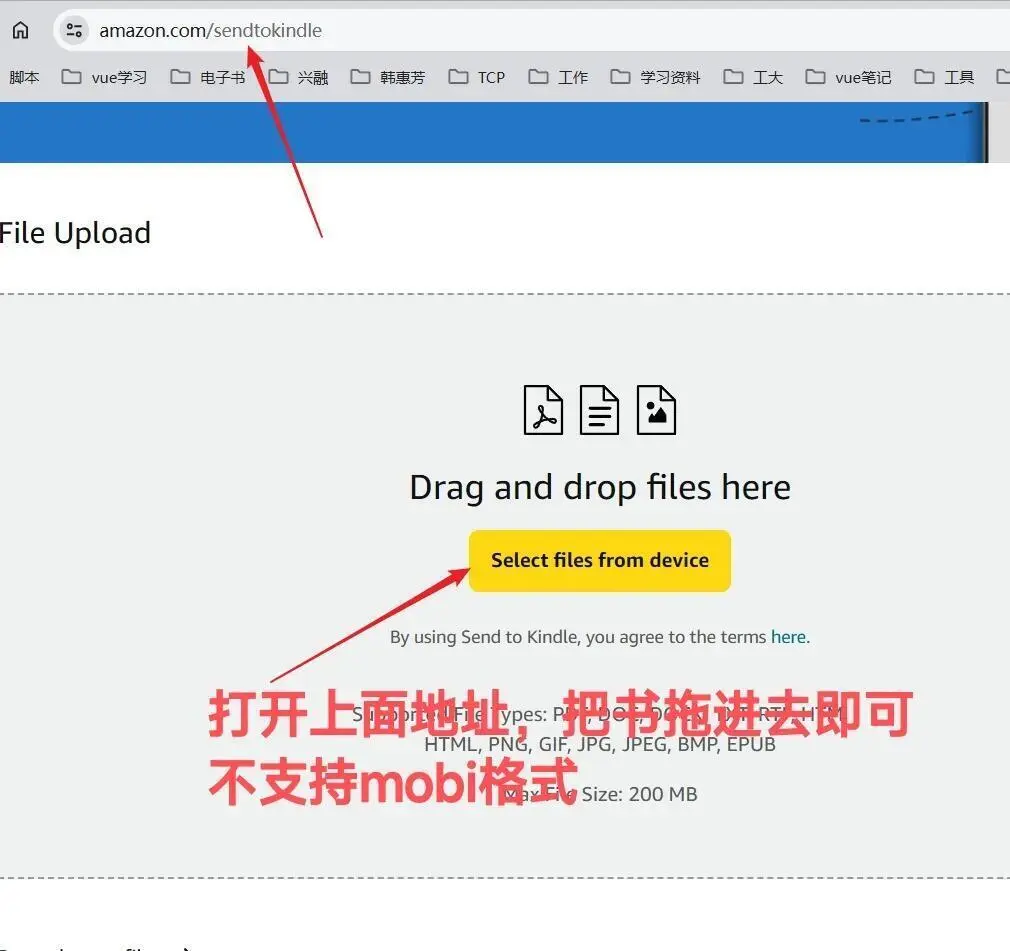Open the 工具 bookmark folder
1010x951 pixels.
944,77
